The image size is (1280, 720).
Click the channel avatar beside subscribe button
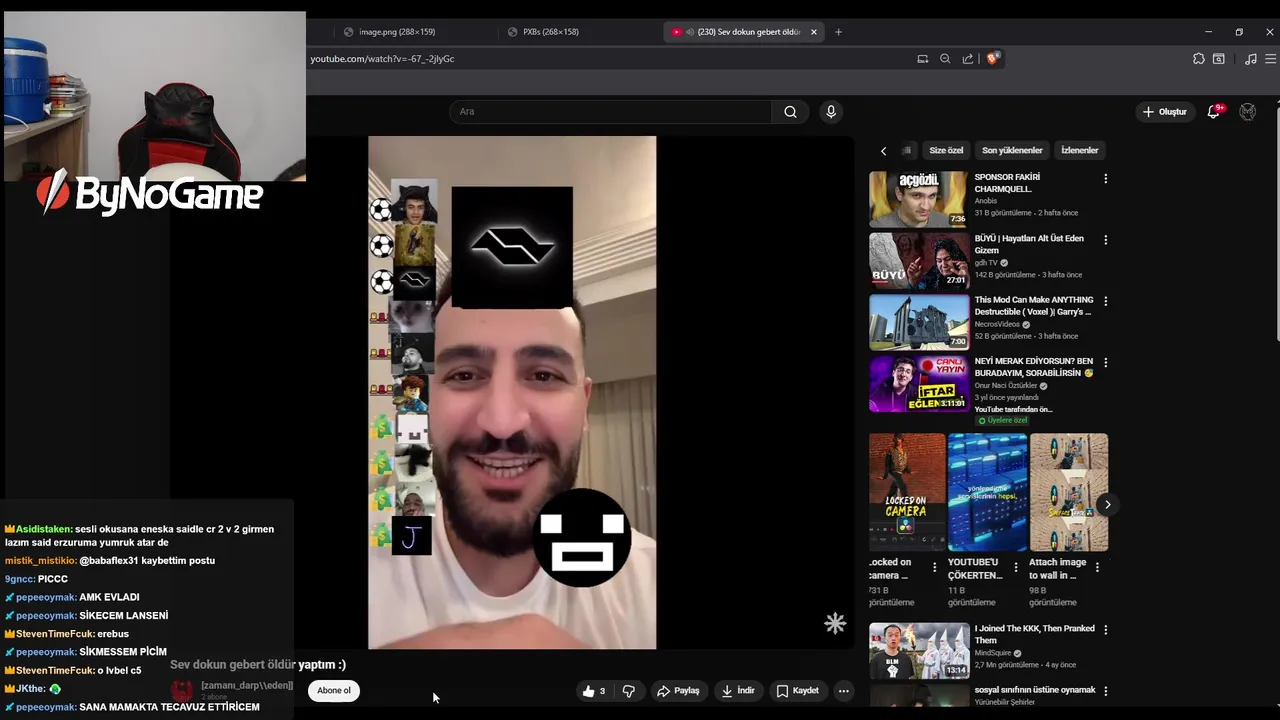[x=182, y=690]
